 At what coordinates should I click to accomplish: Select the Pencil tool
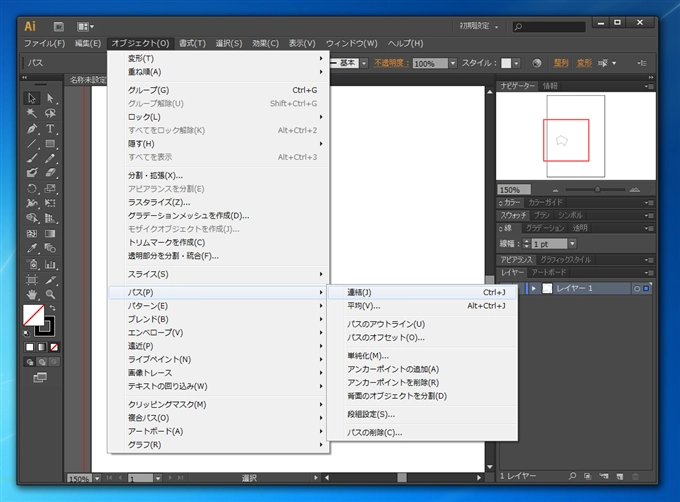pyautogui.click(x=50, y=158)
